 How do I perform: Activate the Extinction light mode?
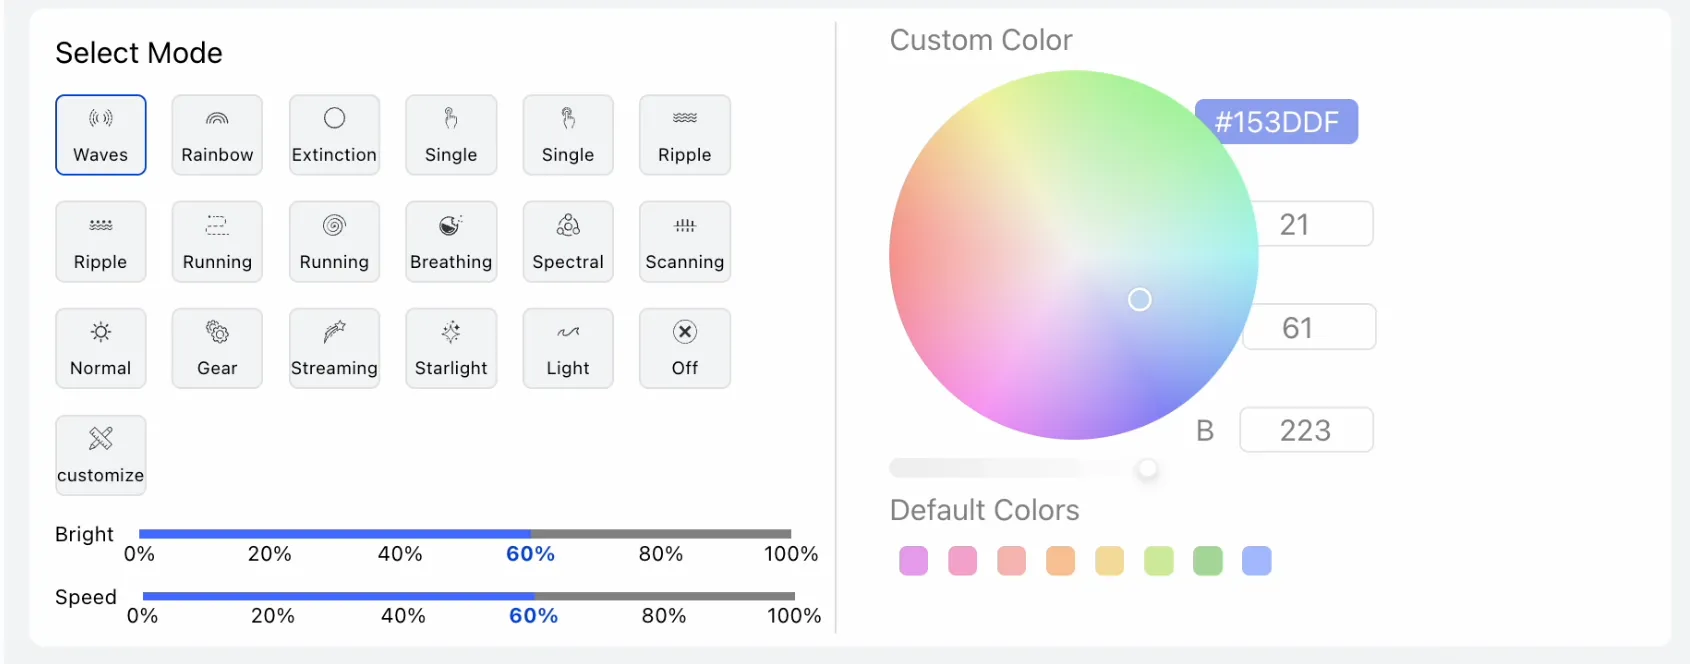[x=334, y=135]
